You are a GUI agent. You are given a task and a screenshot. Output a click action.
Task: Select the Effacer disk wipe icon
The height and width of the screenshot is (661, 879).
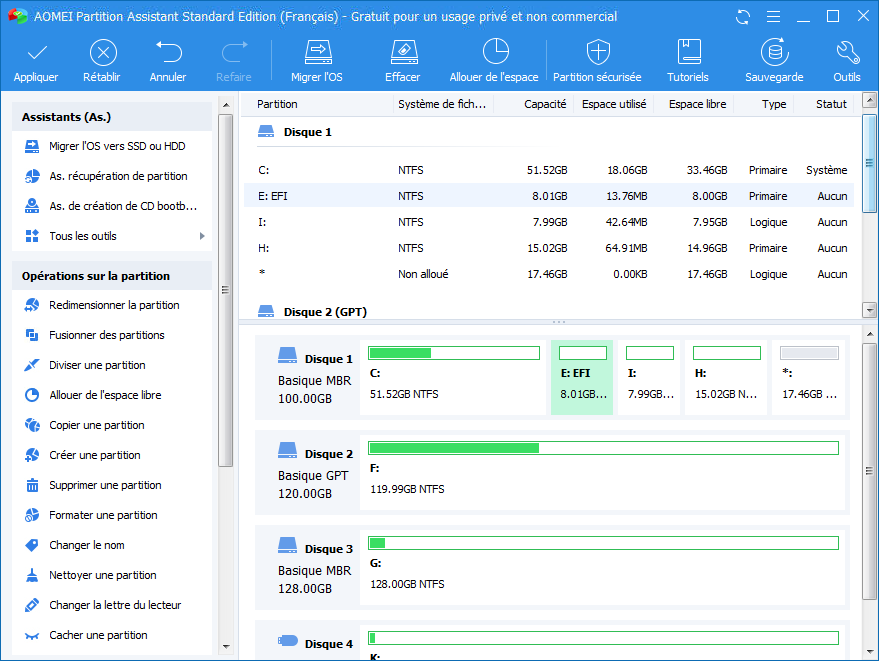pyautogui.click(x=402, y=53)
